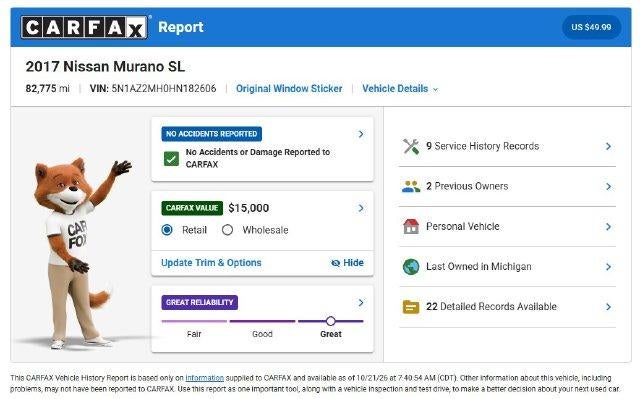Click the 2 Previous Owners text
This screenshot has width=640, height=399.
(467, 186)
